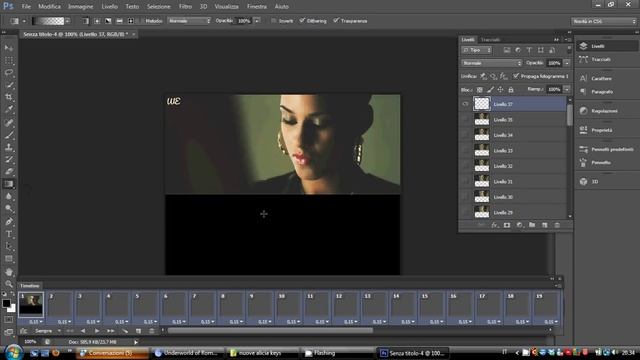
Task: Select the Hand tool
Action: coord(9,272)
